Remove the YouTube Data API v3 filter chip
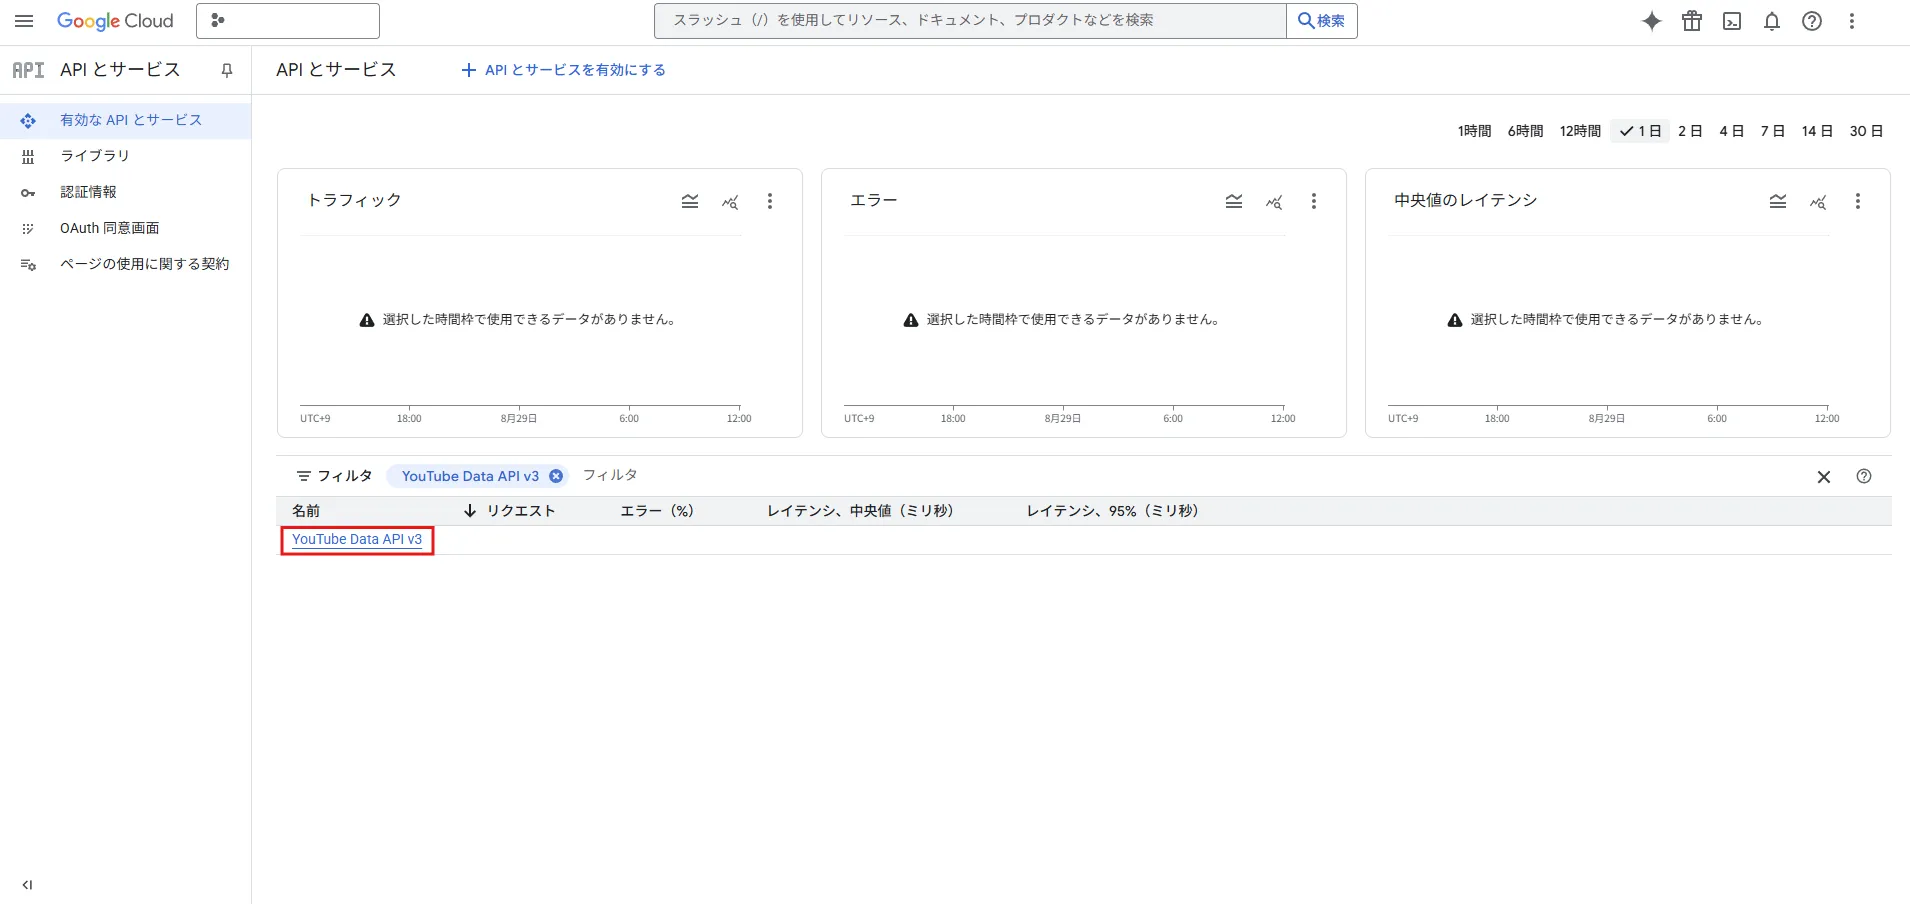The height and width of the screenshot is (904, 1910). (556, 476)
